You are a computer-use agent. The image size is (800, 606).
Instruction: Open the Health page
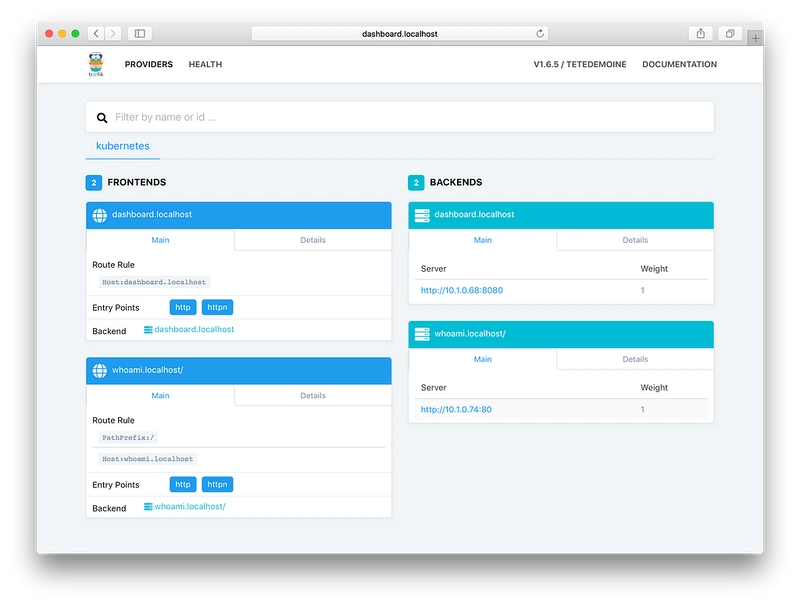click(x=205, y=64)
